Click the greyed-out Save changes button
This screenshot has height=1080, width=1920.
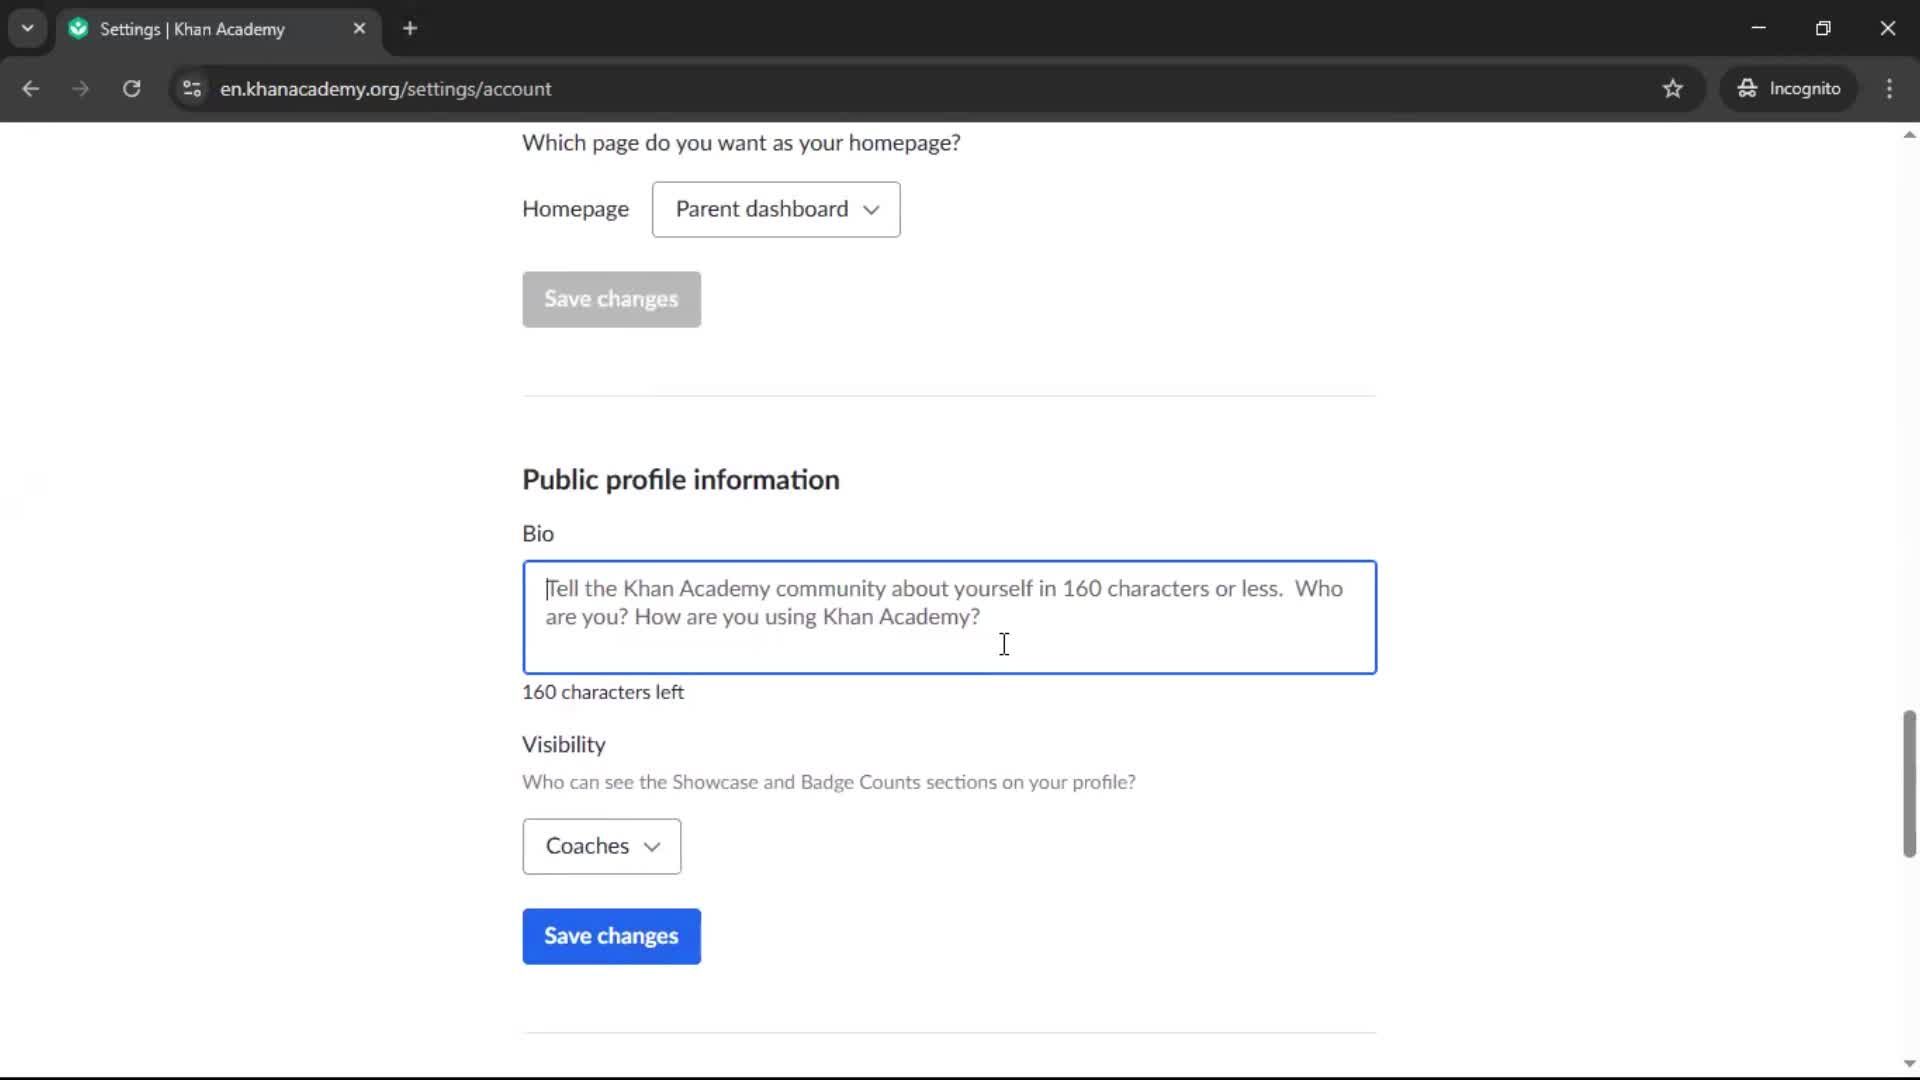coord(611,299)
